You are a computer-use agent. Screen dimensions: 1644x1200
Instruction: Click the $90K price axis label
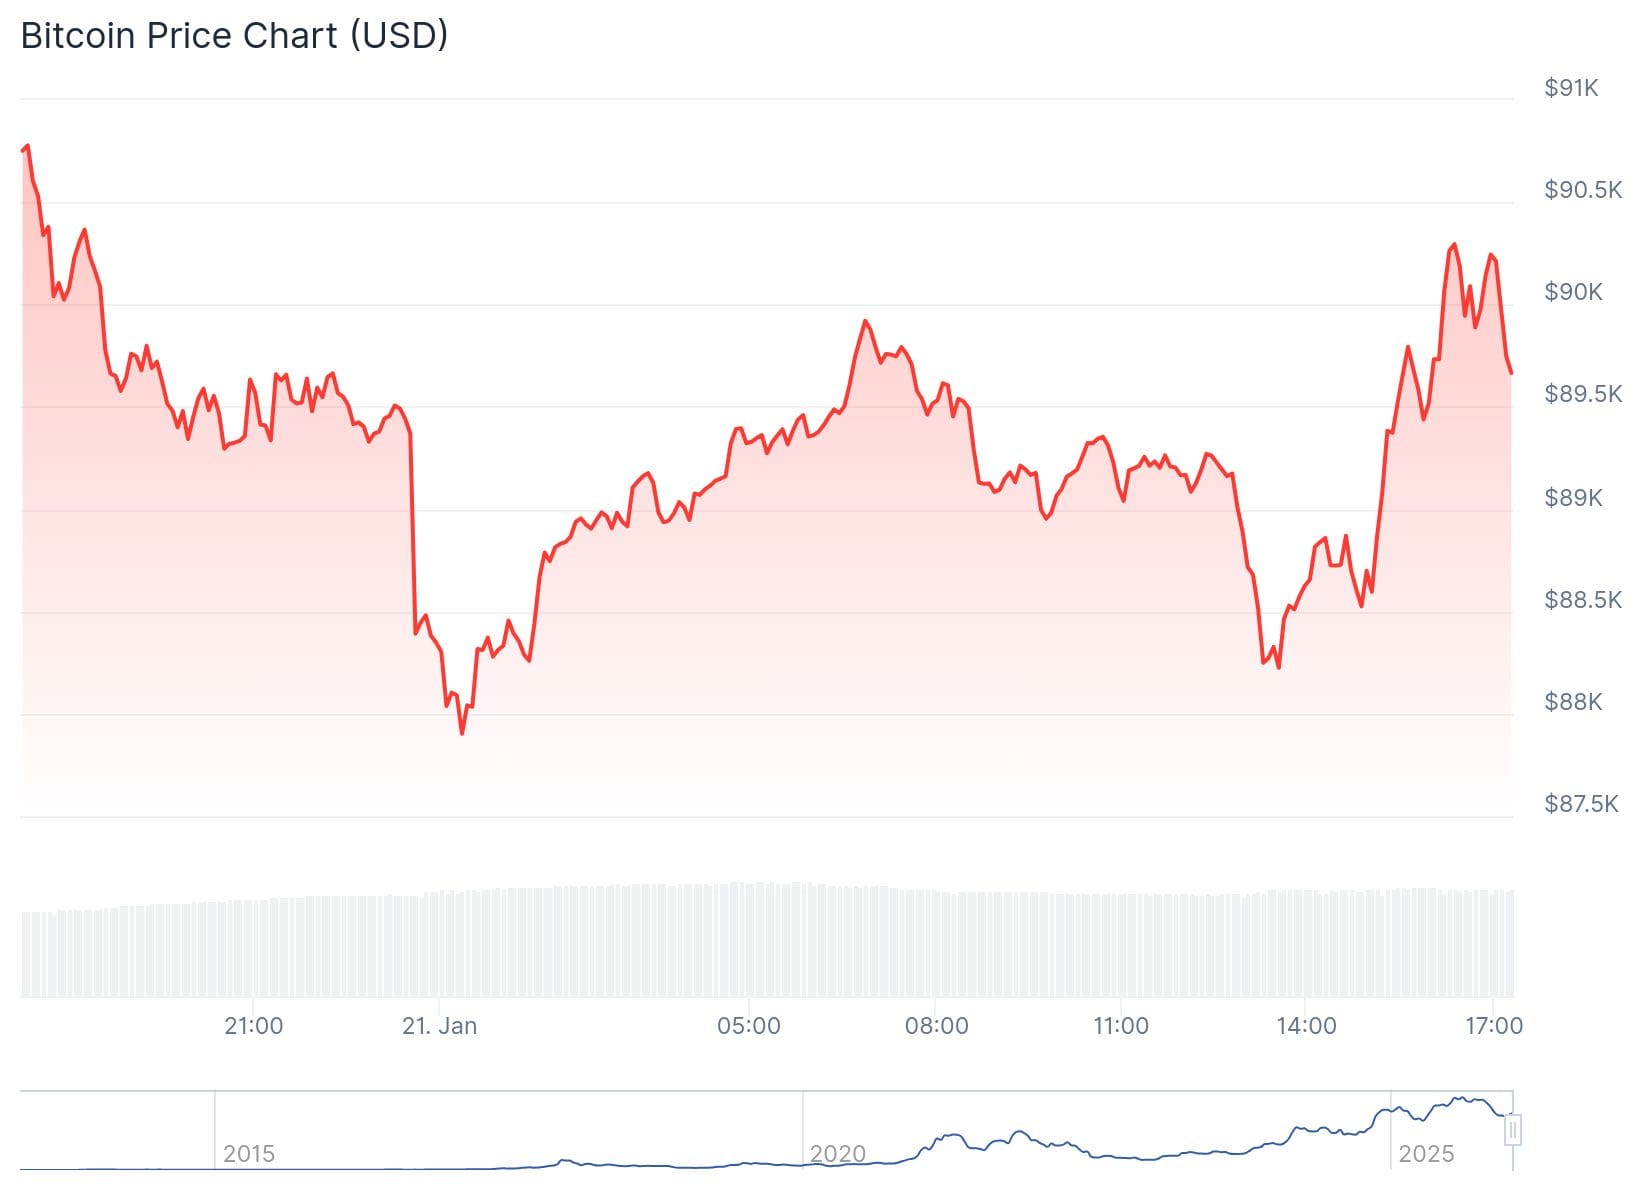coord(1573,292)
